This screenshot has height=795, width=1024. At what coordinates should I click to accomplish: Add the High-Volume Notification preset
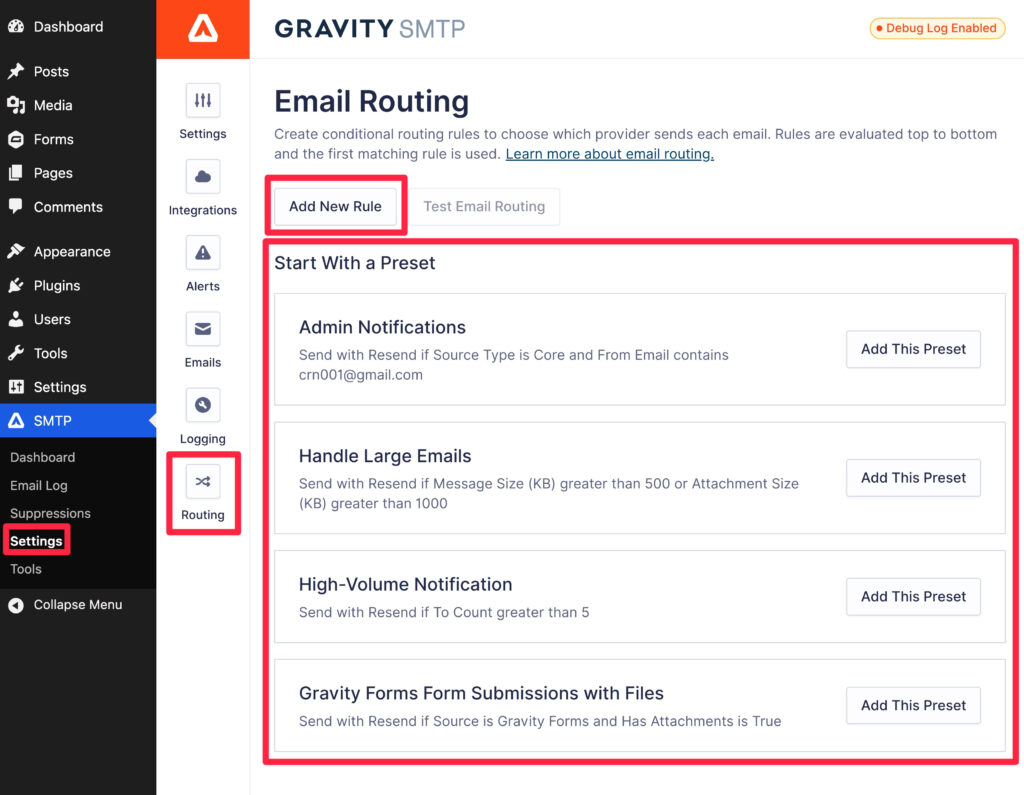pos(913,597)
